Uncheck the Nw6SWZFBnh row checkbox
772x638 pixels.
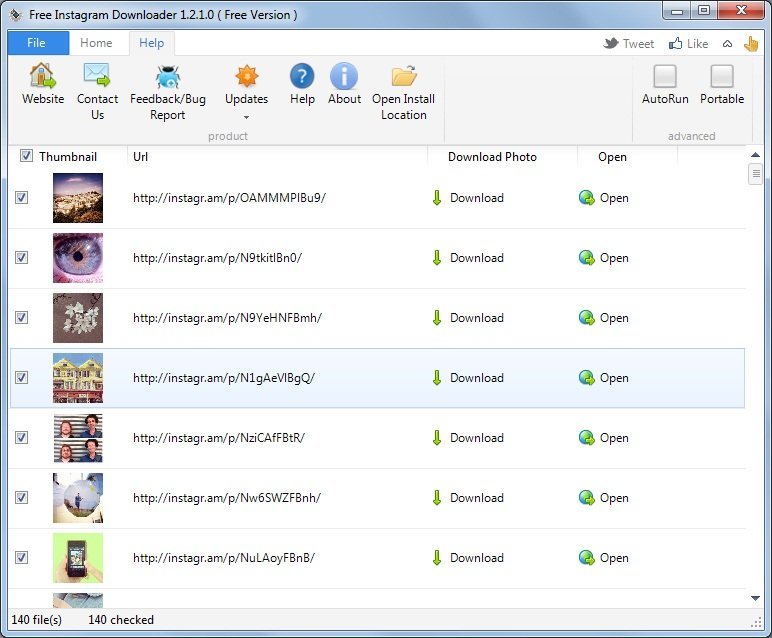click(x=21, y=498)
